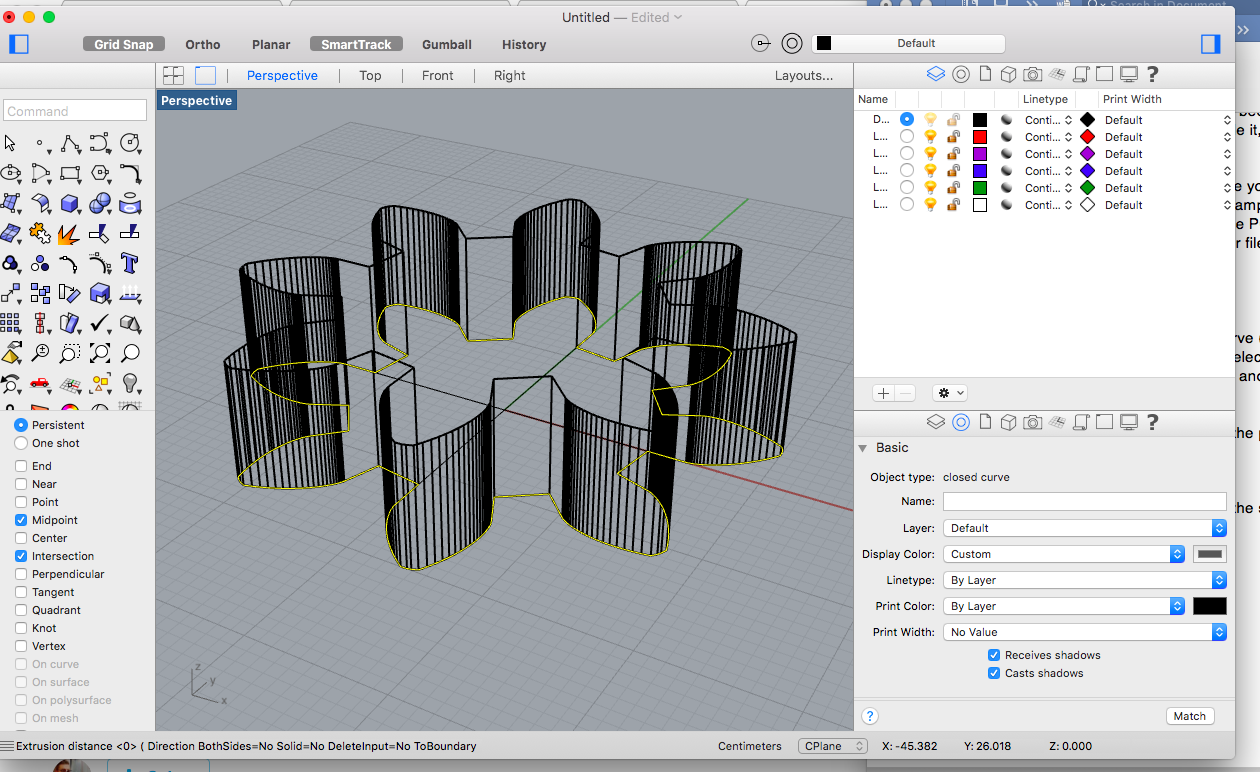Enable the End object snap
1260x772 pixels.
(21, 466)
